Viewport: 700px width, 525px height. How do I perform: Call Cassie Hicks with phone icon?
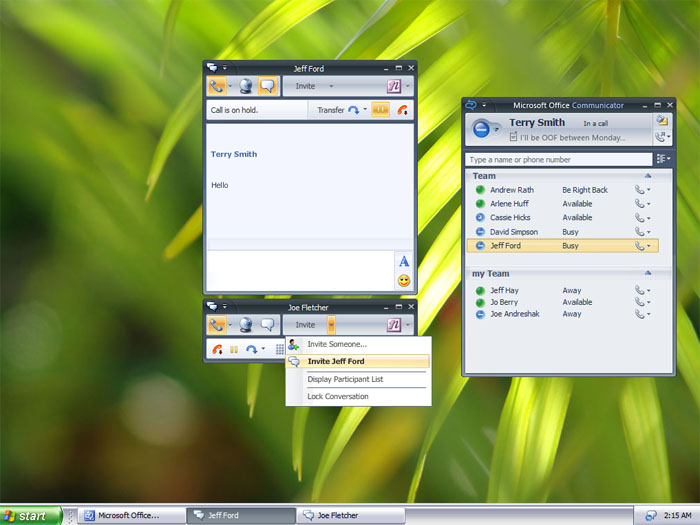(x=640, y=218)
